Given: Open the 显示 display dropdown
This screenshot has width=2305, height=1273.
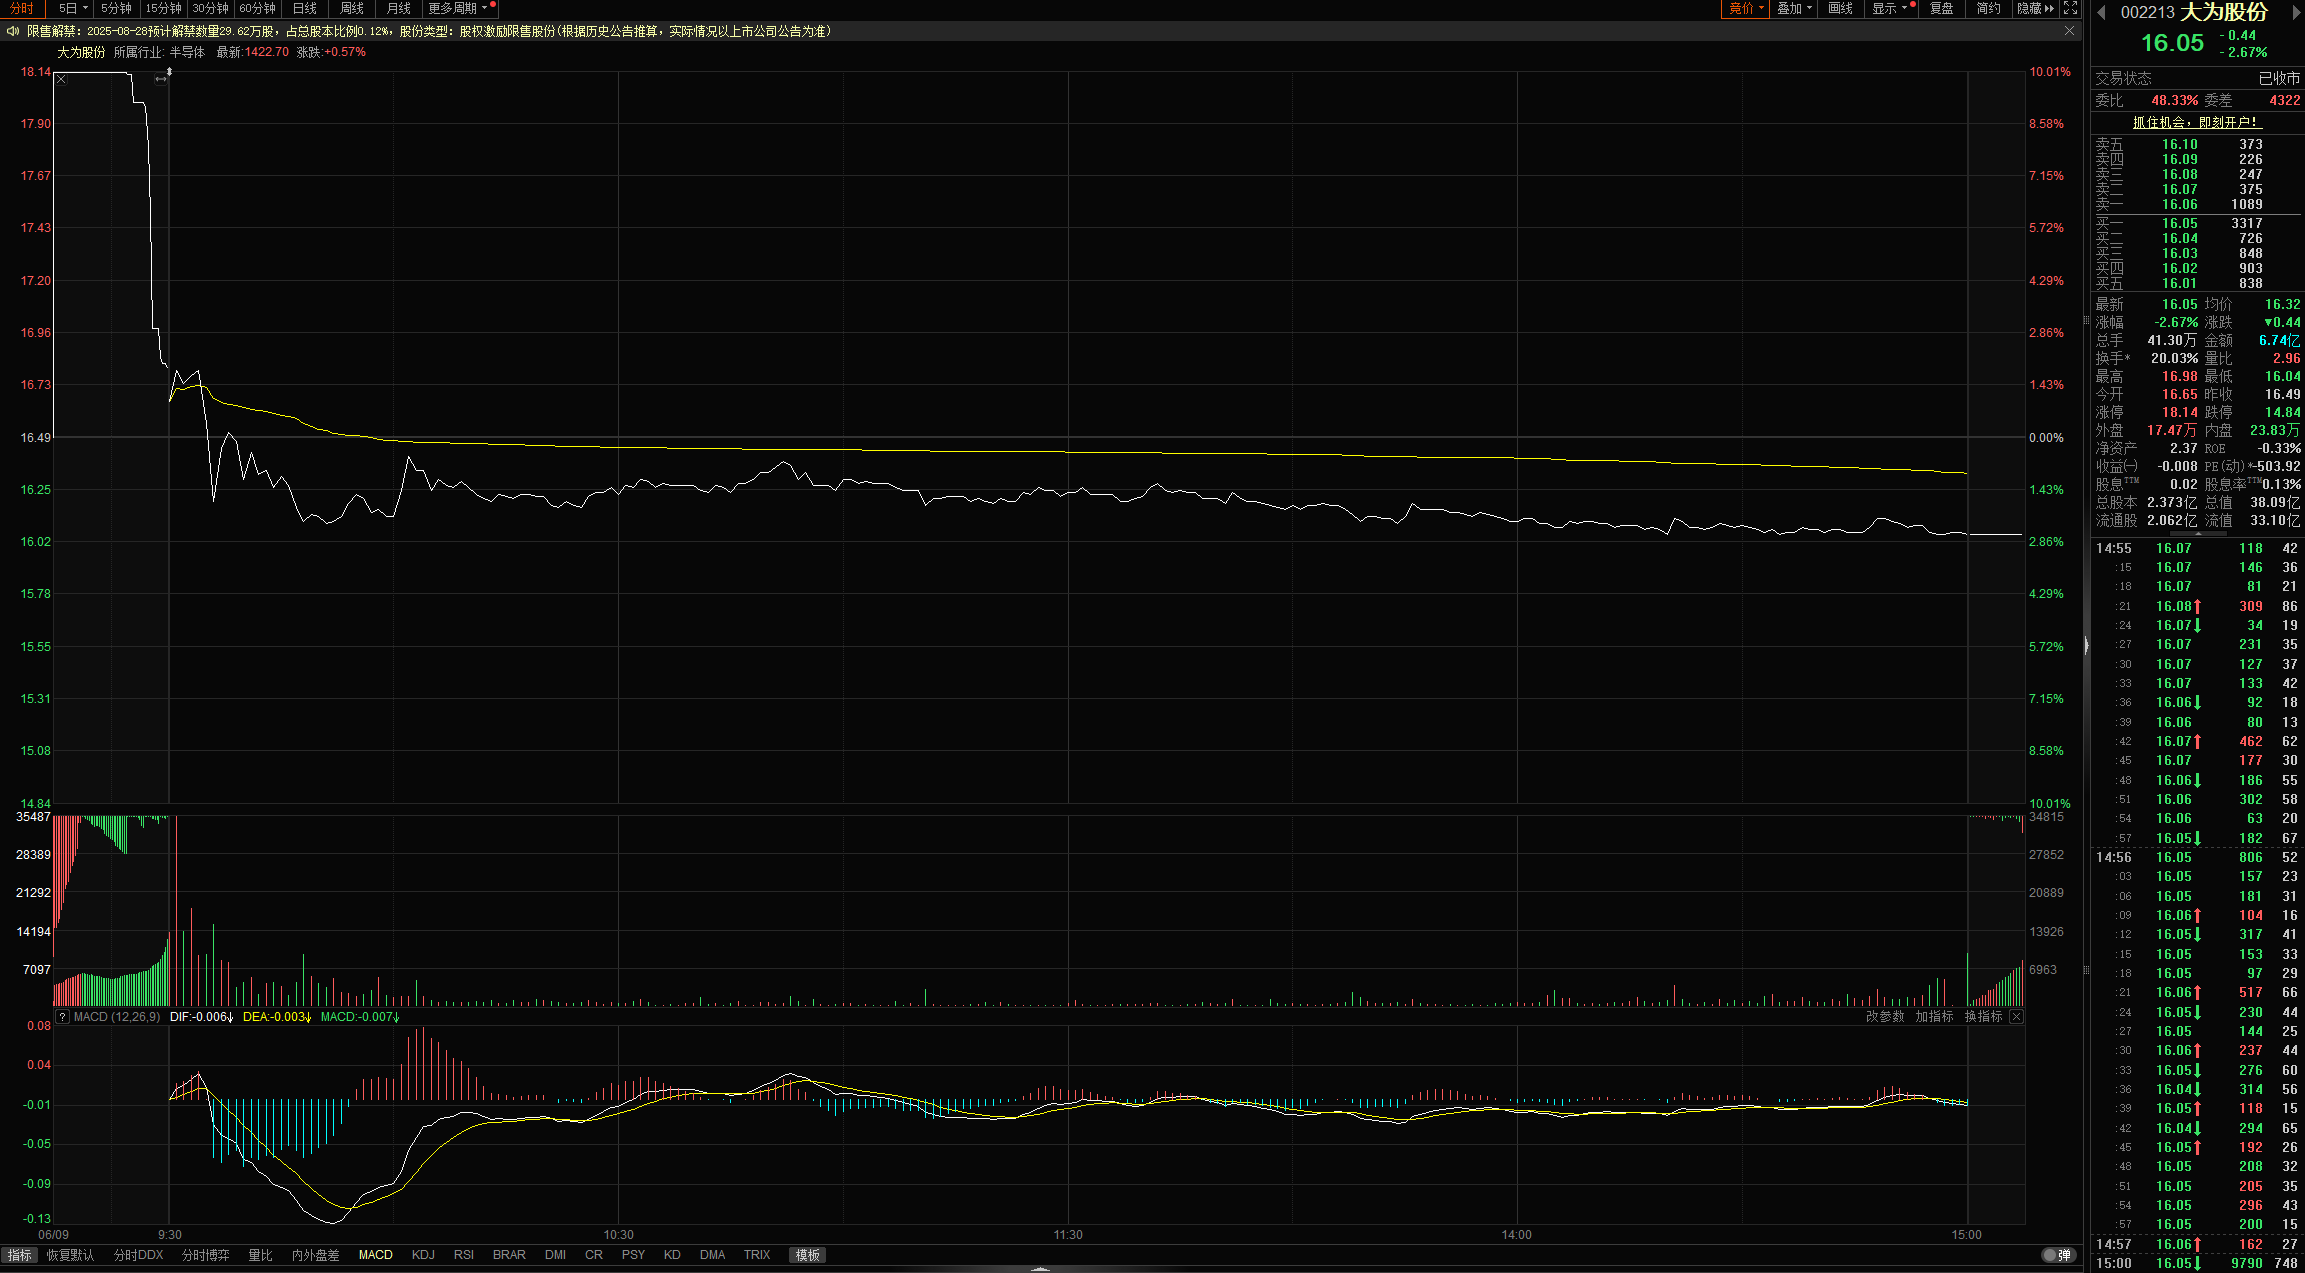Looking at the screenshot, I should point(1890,8).
